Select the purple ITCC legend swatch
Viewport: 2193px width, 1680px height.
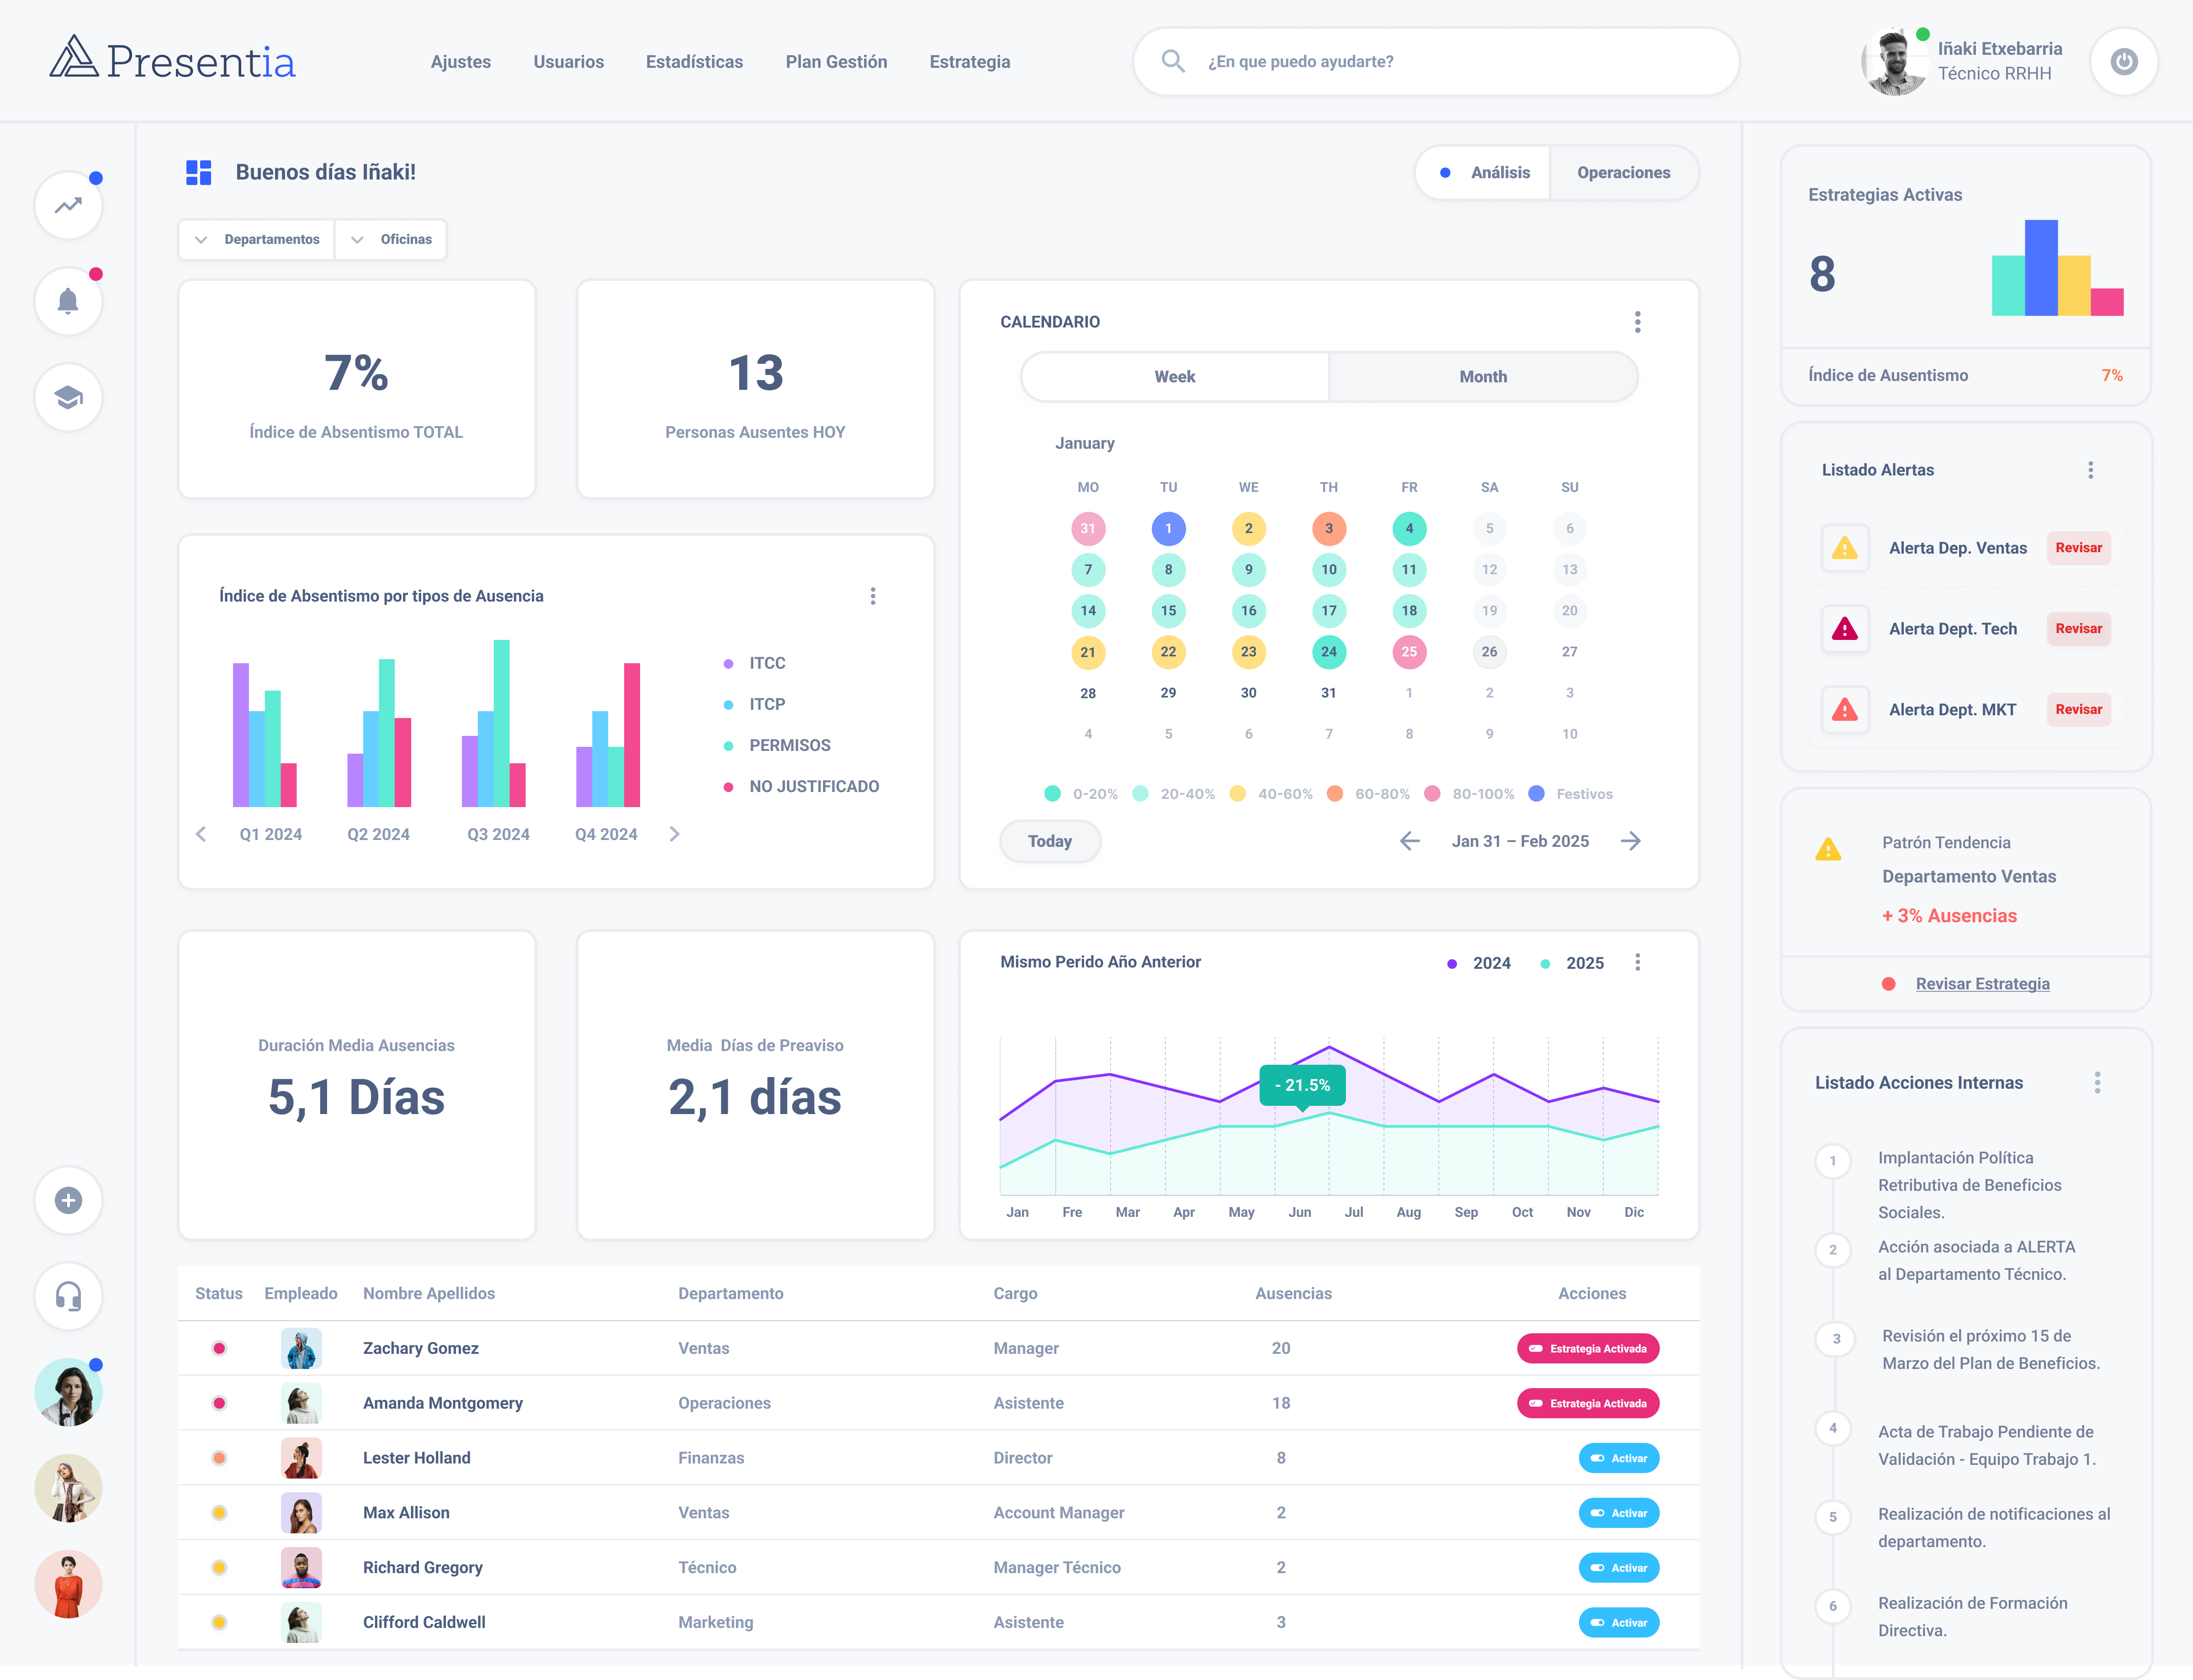tap(727, 662)
